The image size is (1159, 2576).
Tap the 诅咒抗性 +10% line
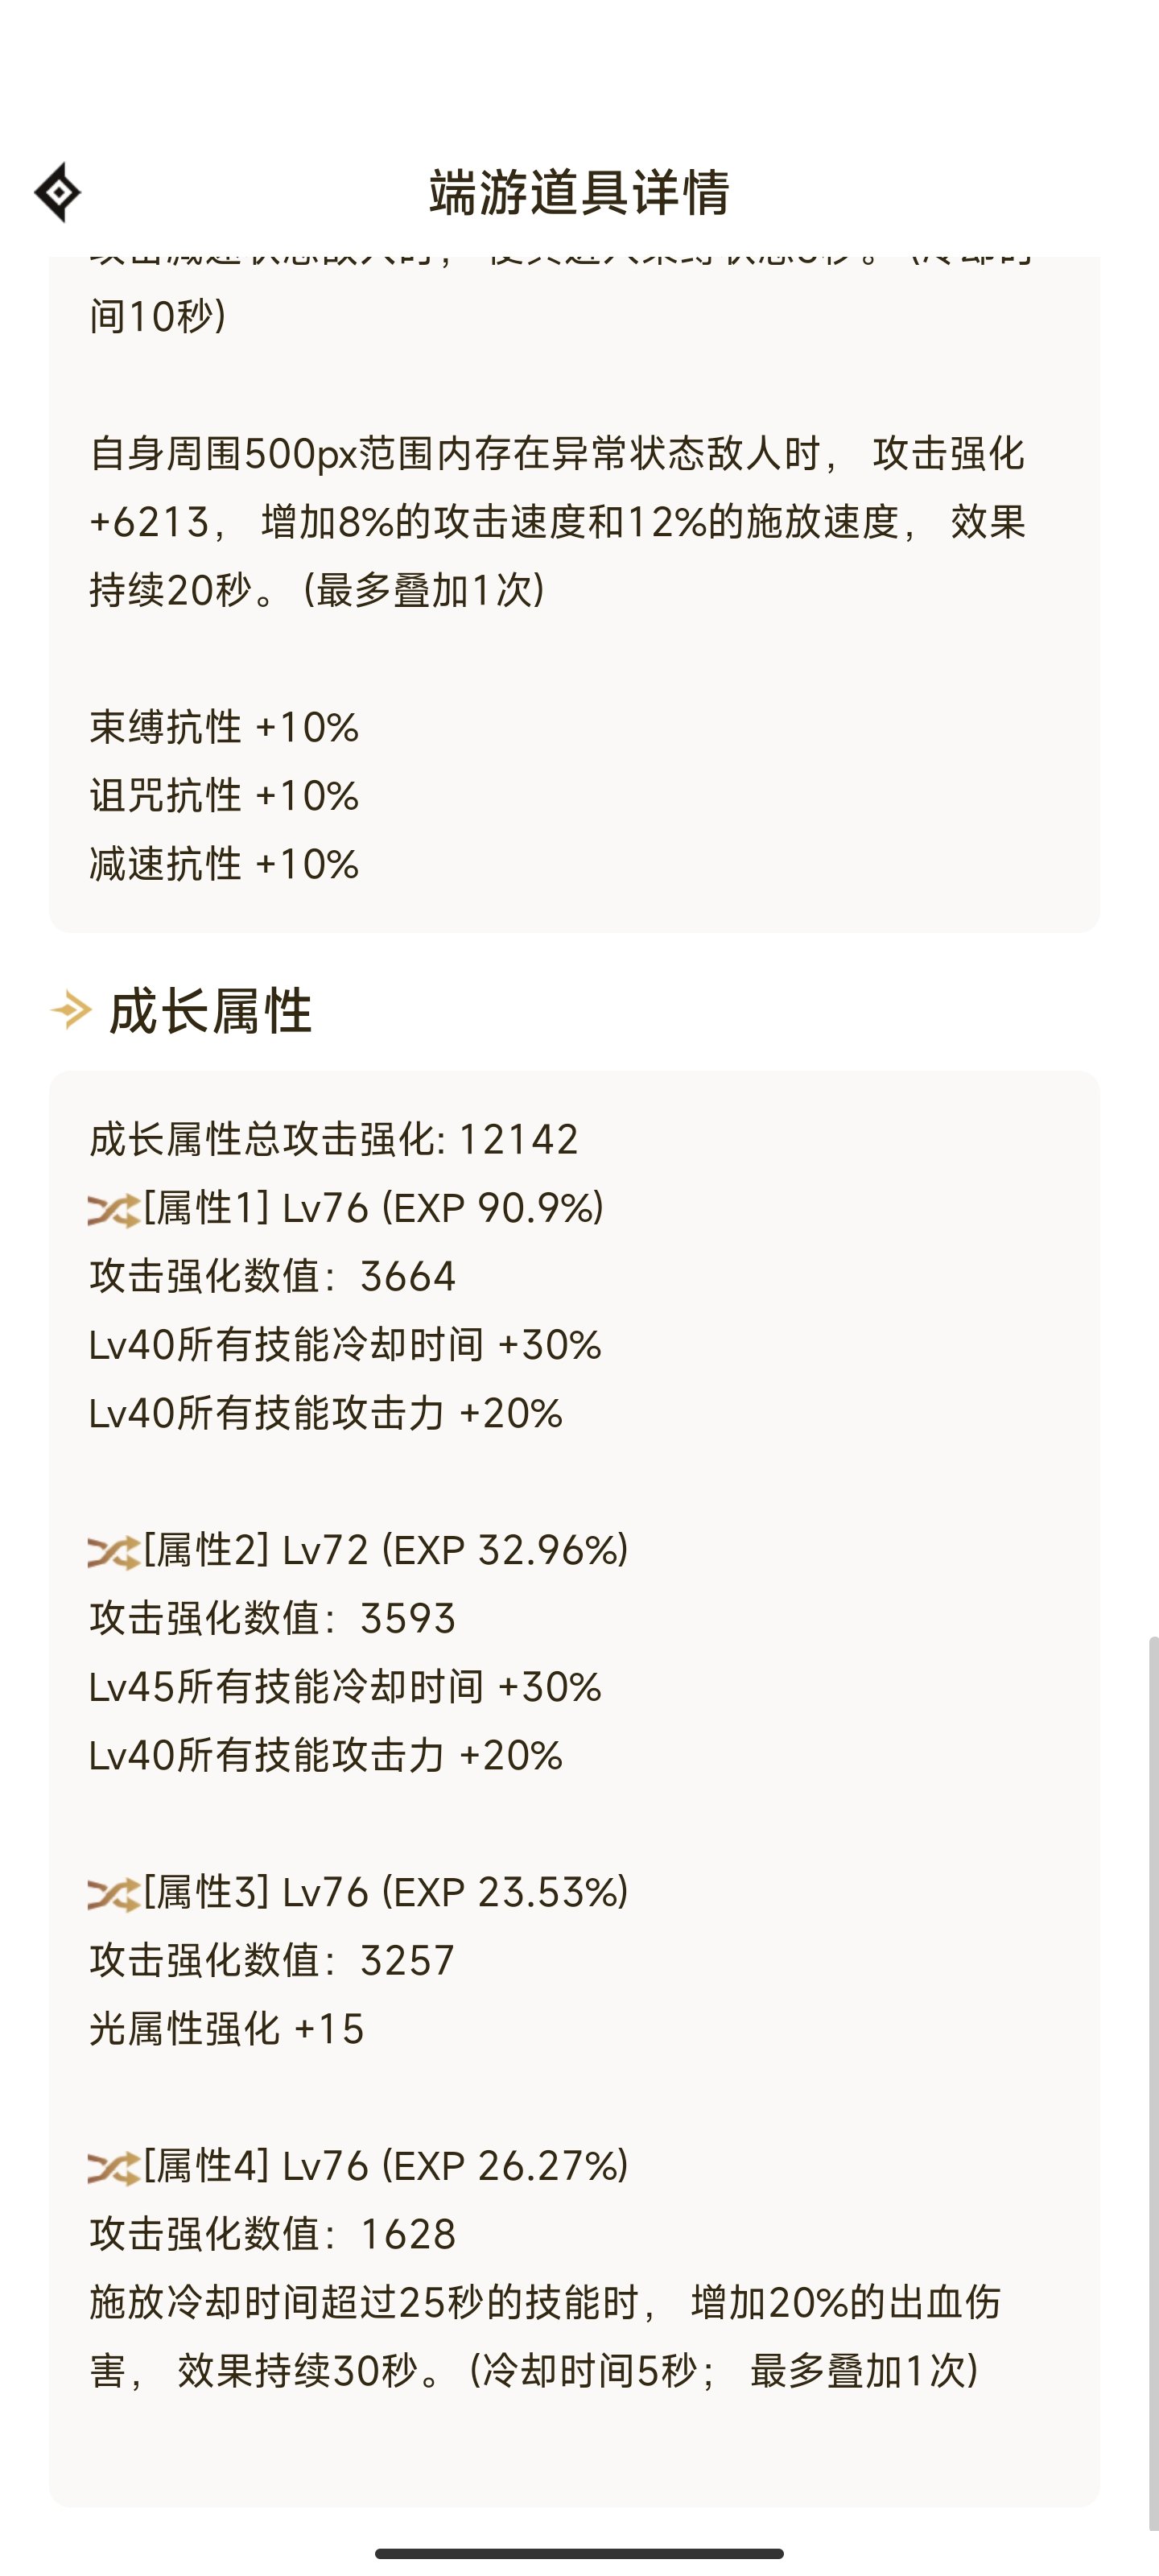pyautogui.click(x=224, y=796)
